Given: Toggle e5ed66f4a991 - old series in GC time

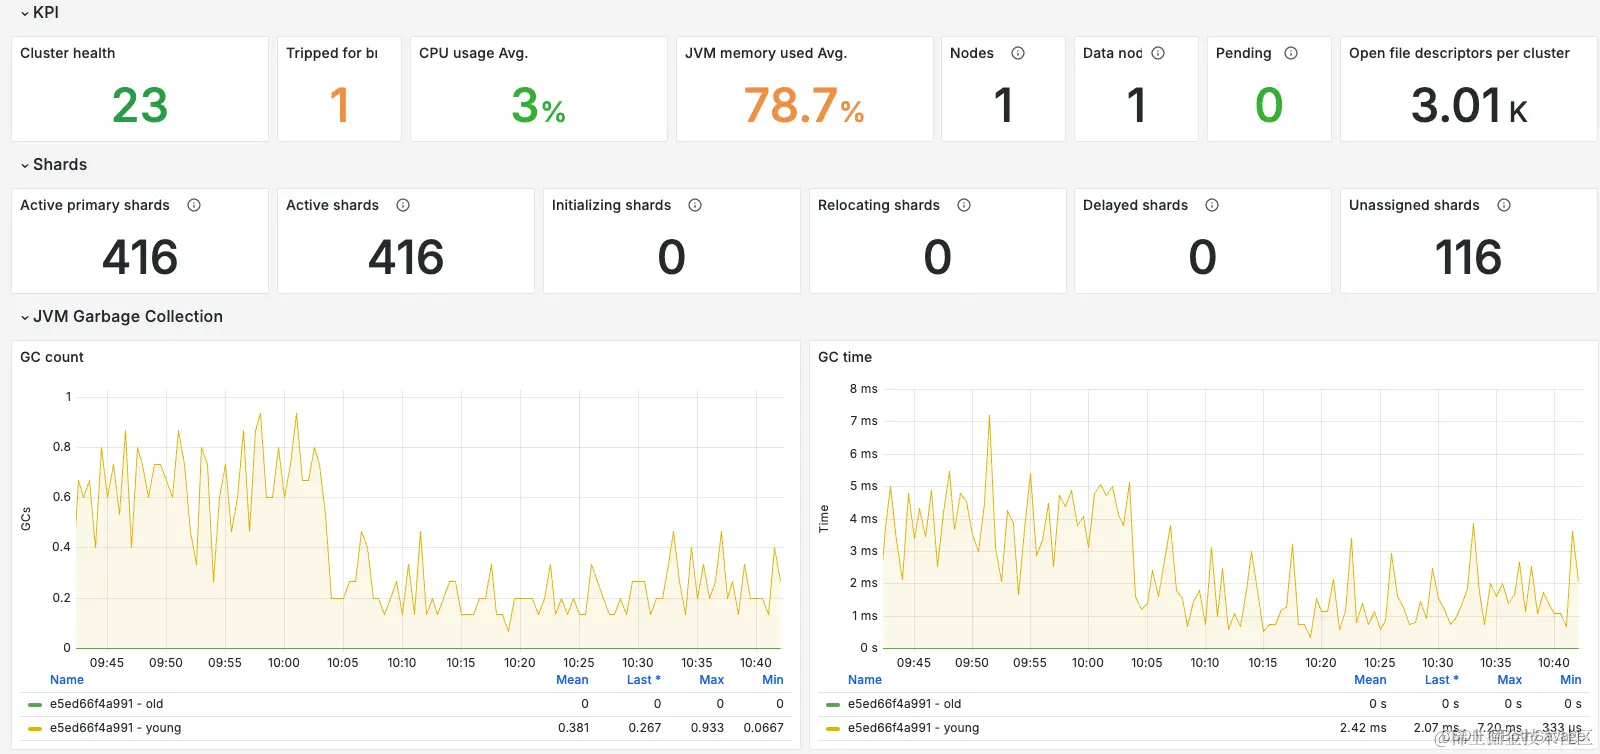Looking at the screenshot, I should pos(904,704).
